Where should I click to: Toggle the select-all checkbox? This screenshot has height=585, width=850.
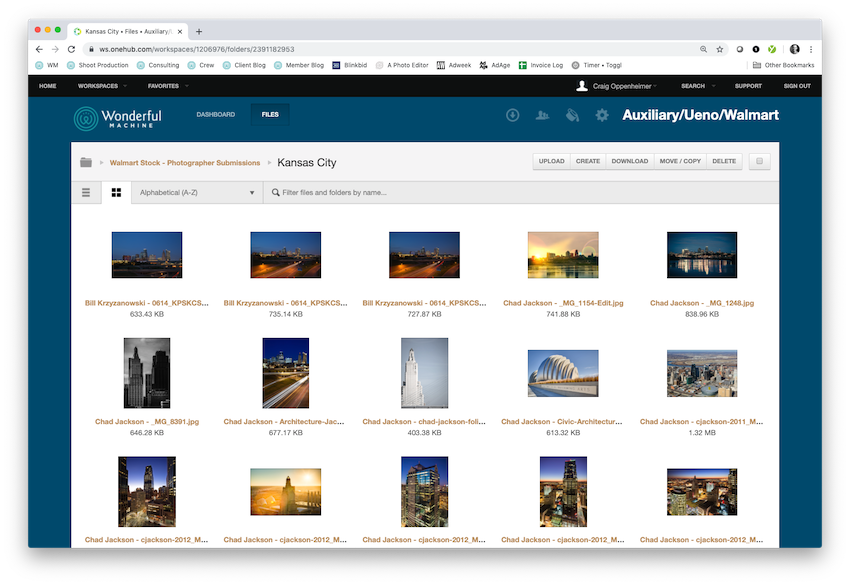pos(759,161)
